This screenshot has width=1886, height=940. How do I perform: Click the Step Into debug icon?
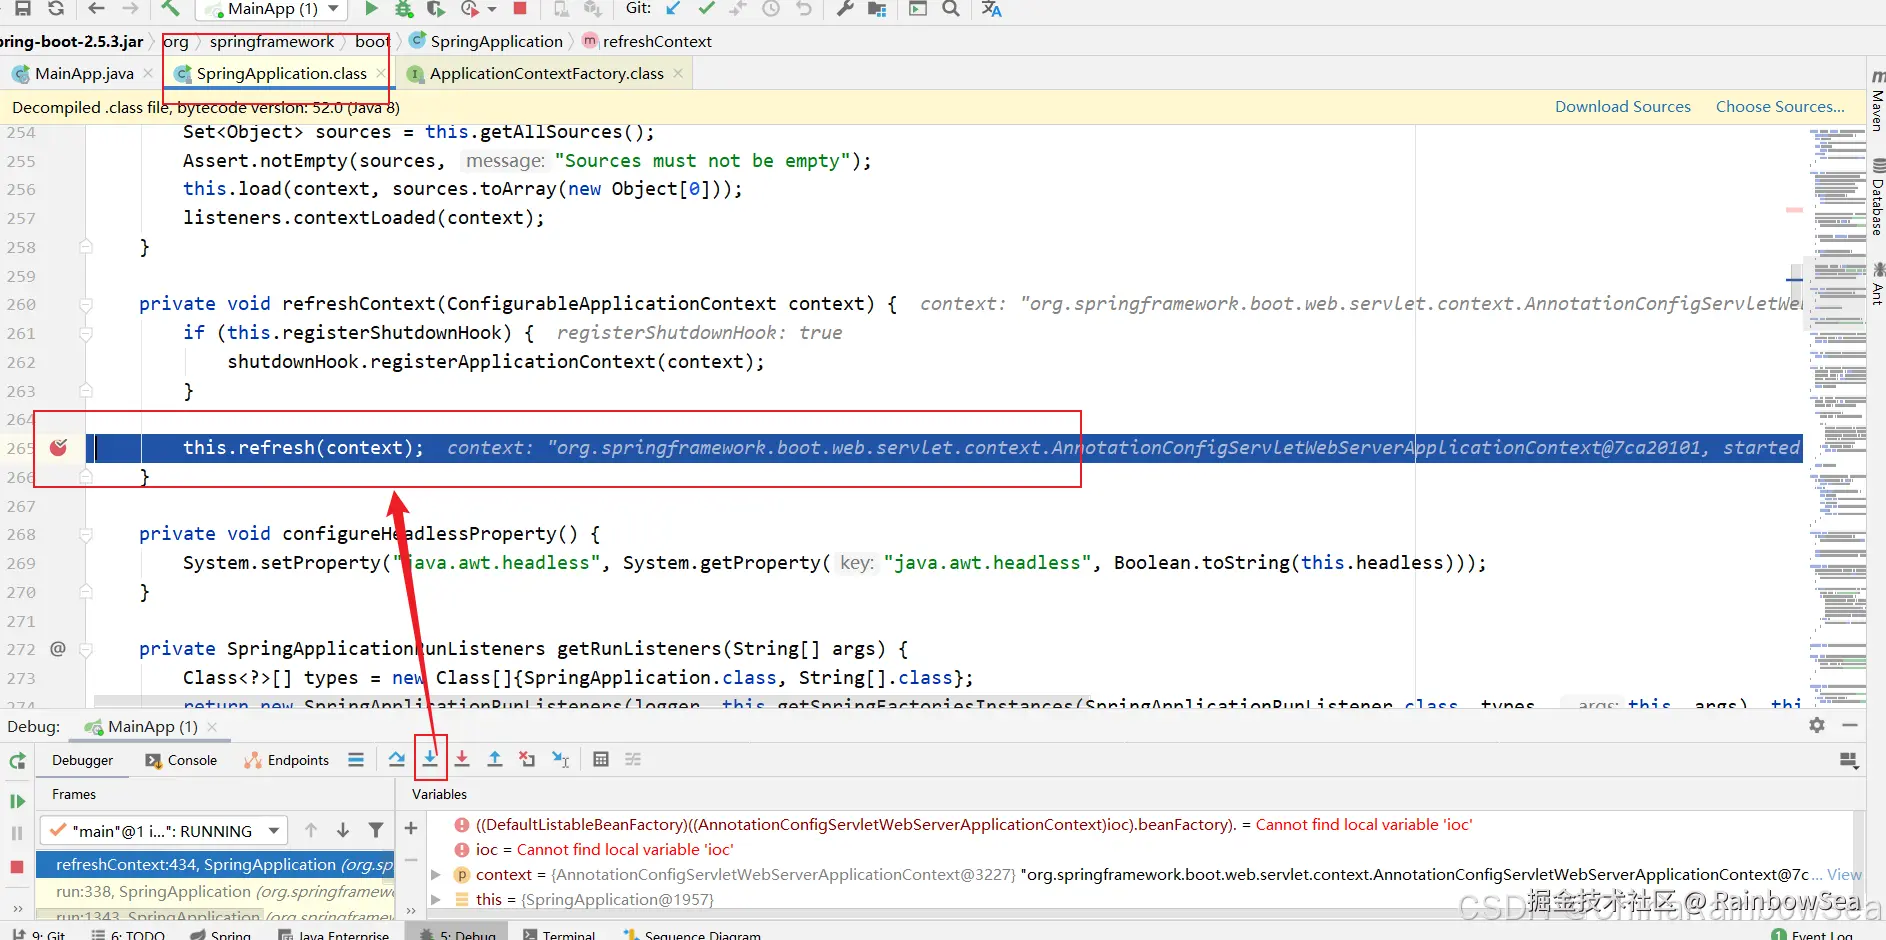point(430,760)
